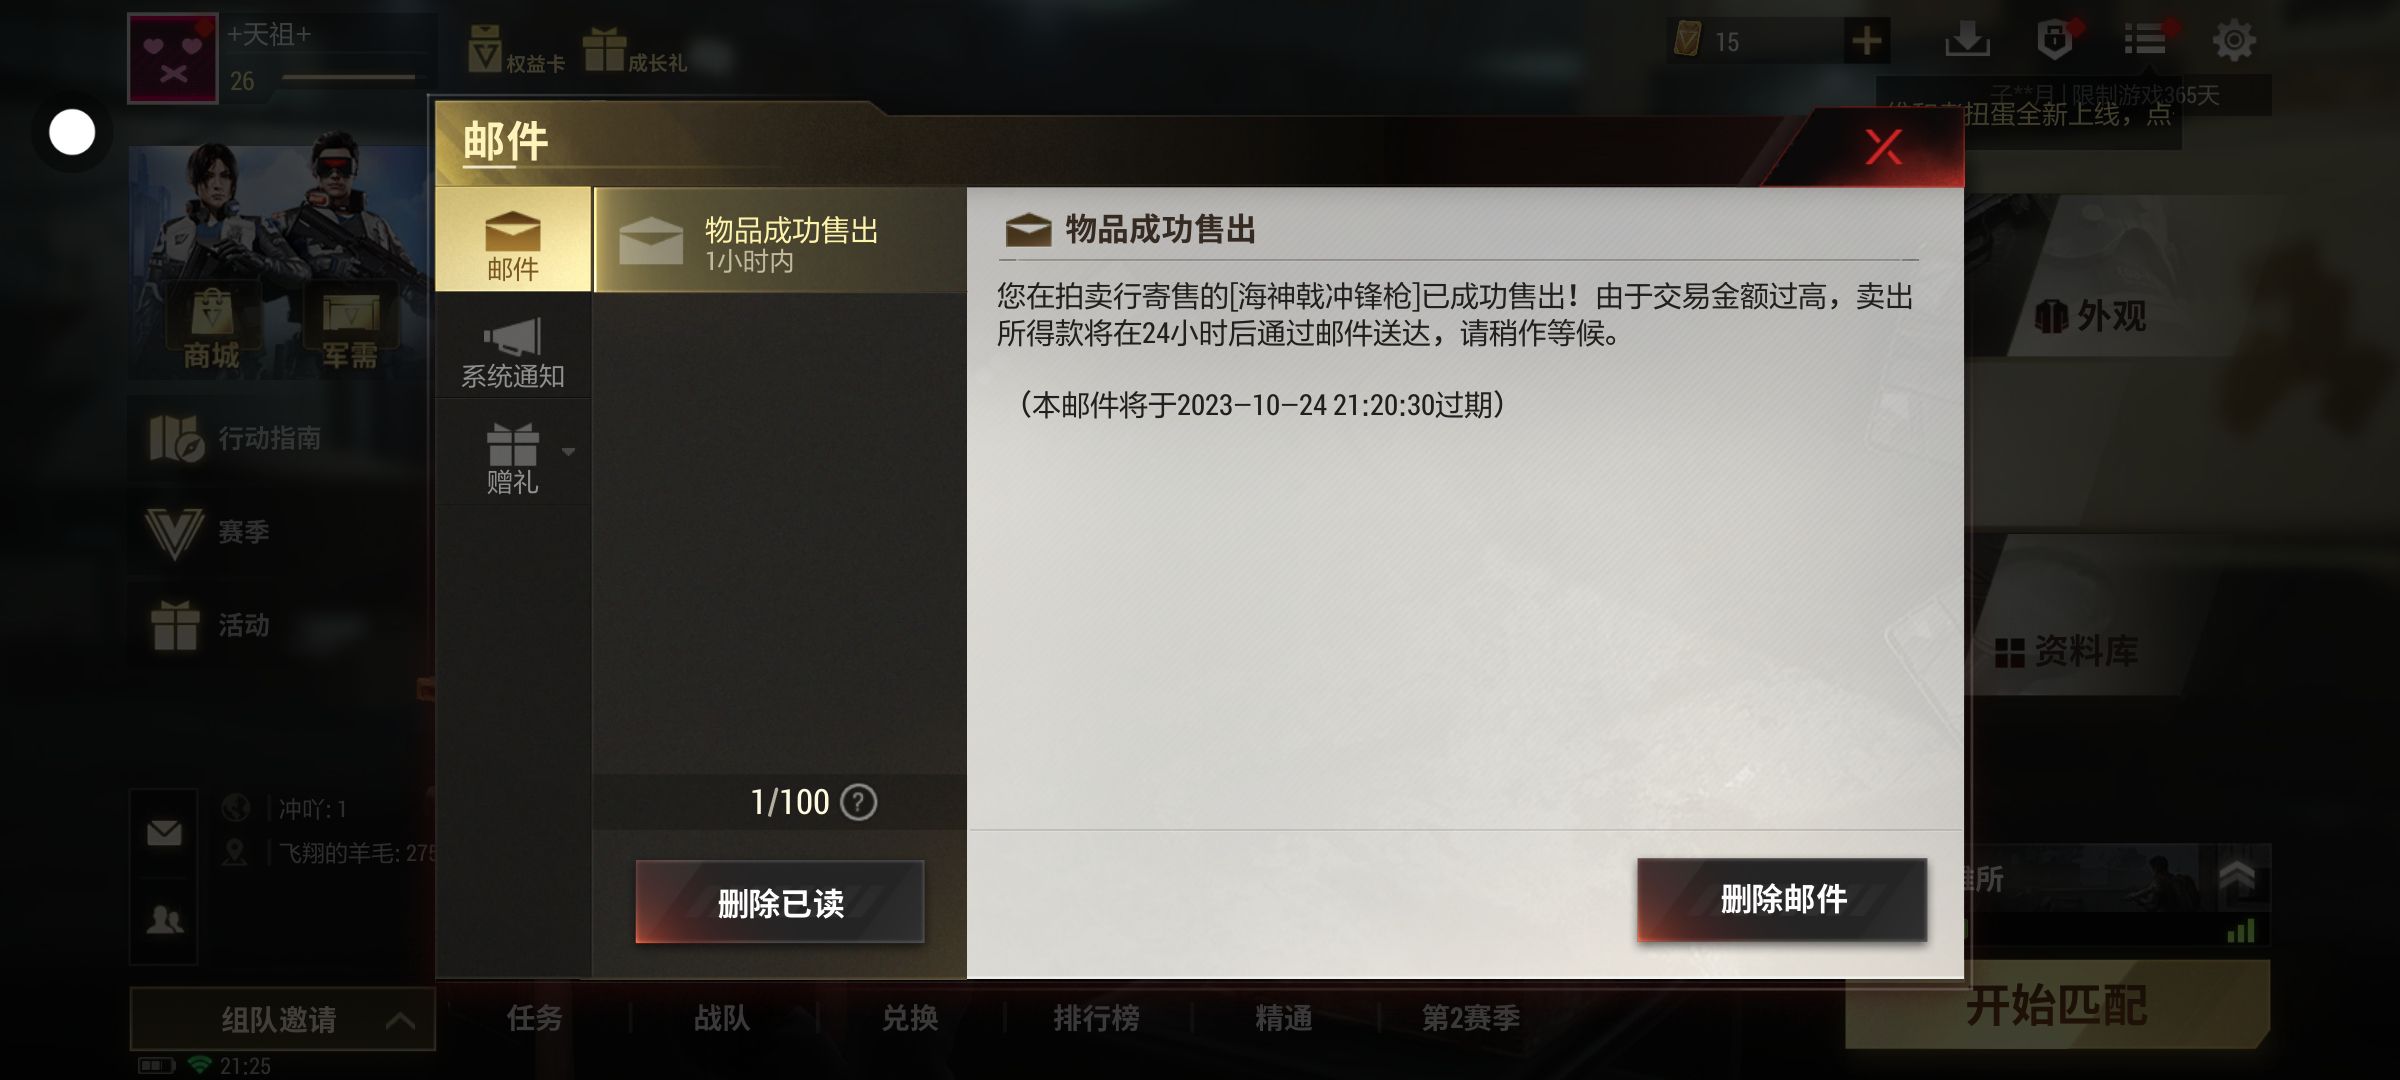Open the friends silhouette icon
Screen dimensions: 2400x1080
pyautogui.click(x=164, y=919)
